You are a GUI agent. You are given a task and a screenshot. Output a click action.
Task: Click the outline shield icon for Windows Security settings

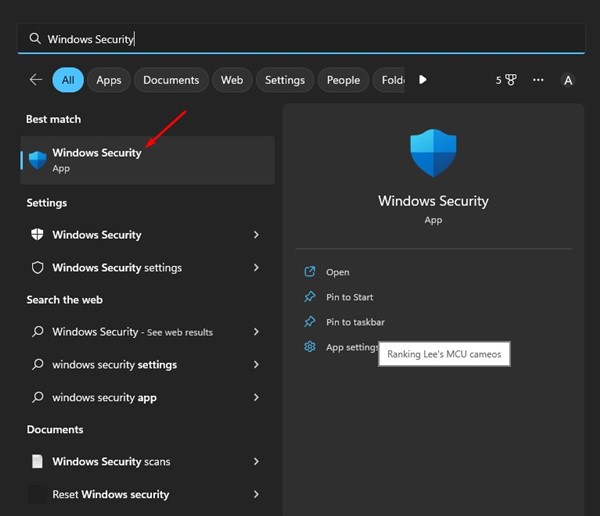pyautogui.click(x=38, y=268)
